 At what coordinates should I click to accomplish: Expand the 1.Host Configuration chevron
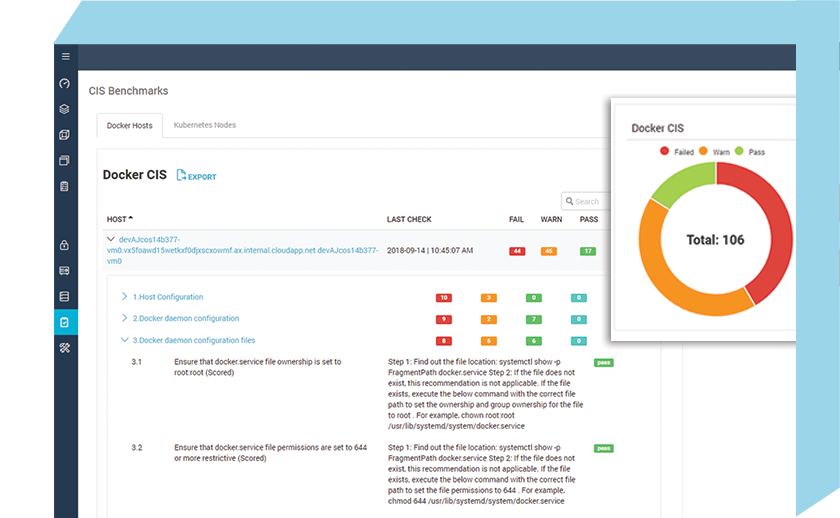(x=124, y=296)
